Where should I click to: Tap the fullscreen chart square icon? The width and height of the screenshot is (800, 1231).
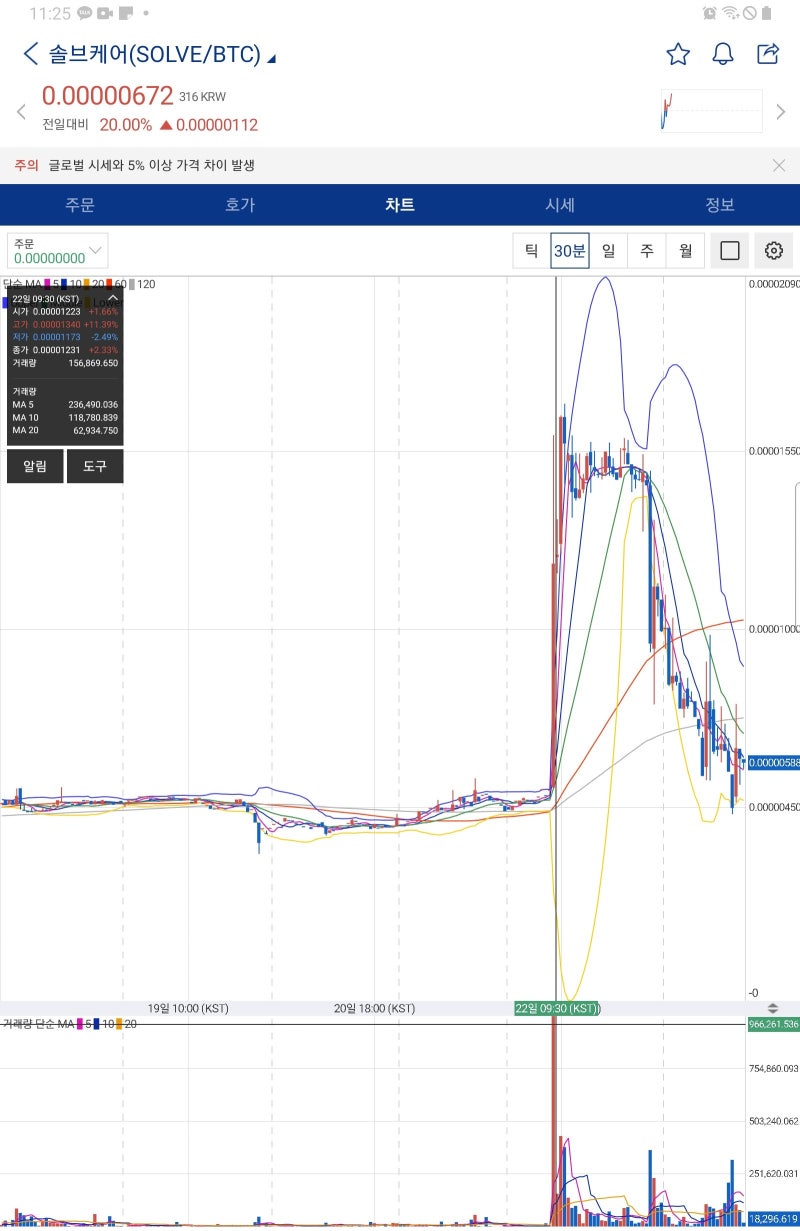[x=730, y=251]
